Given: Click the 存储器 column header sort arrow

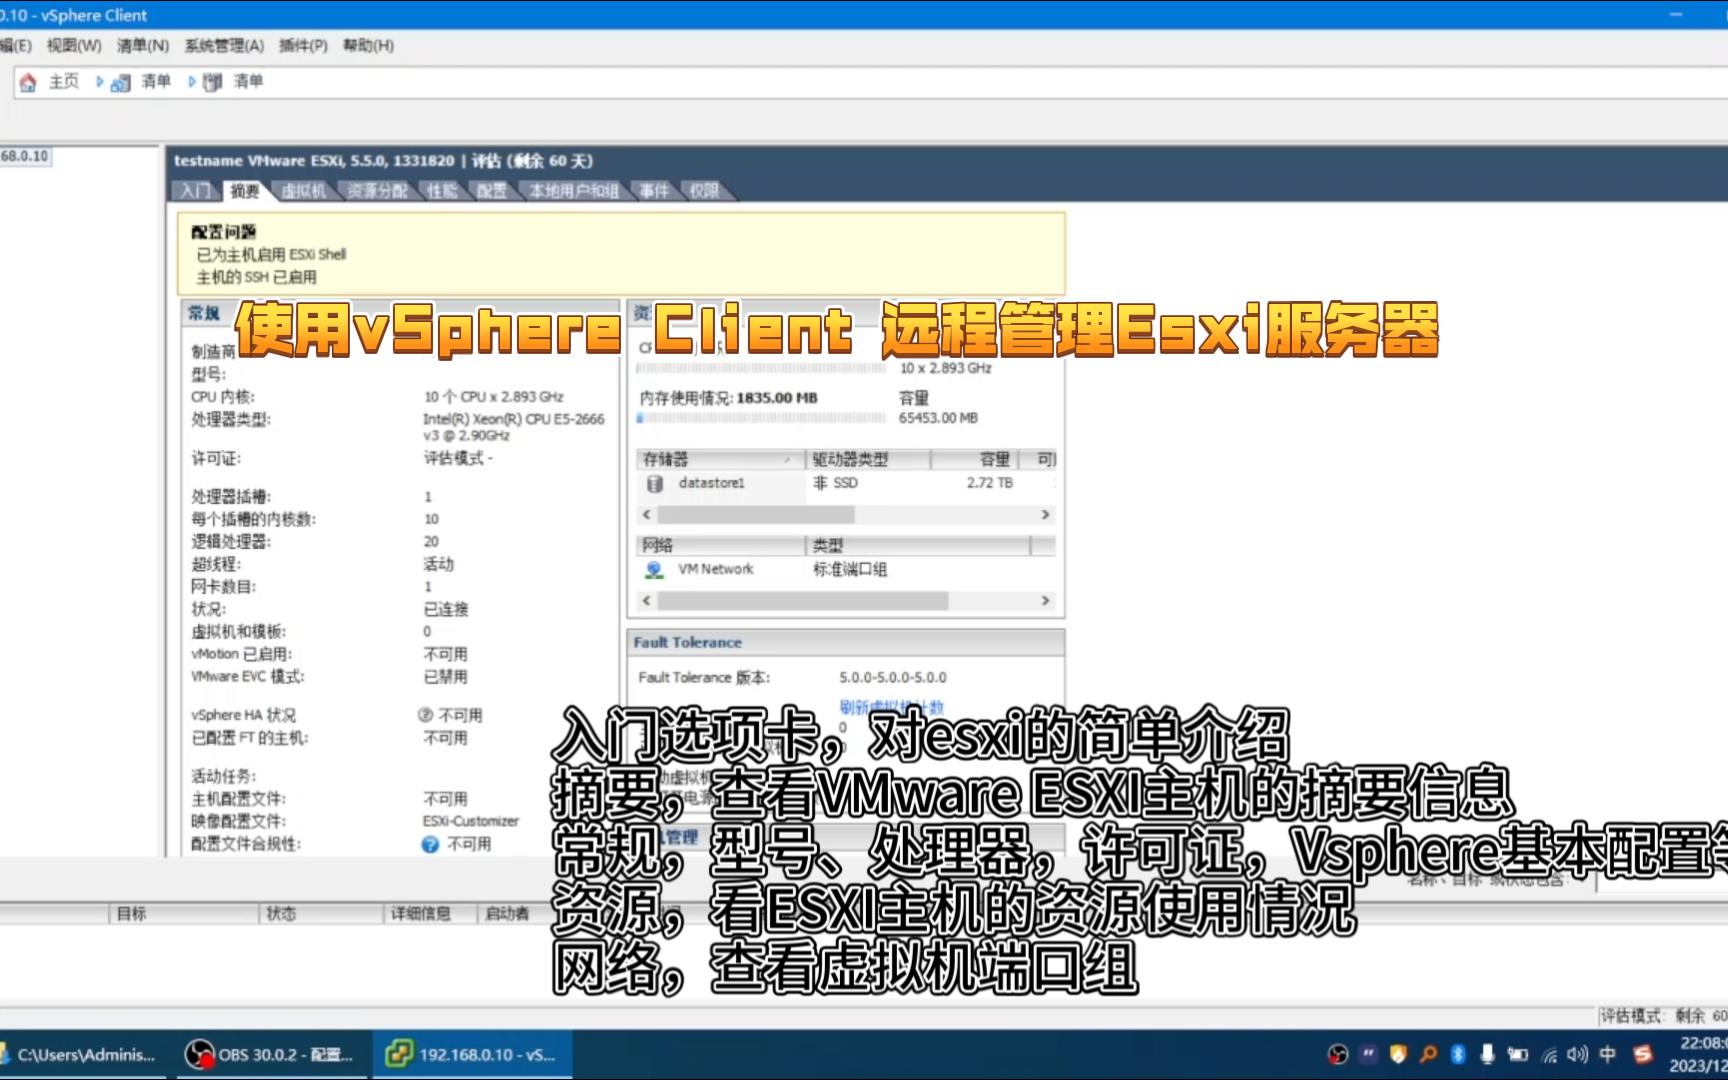Looking at the screenshot, I should tap(788, 460).
